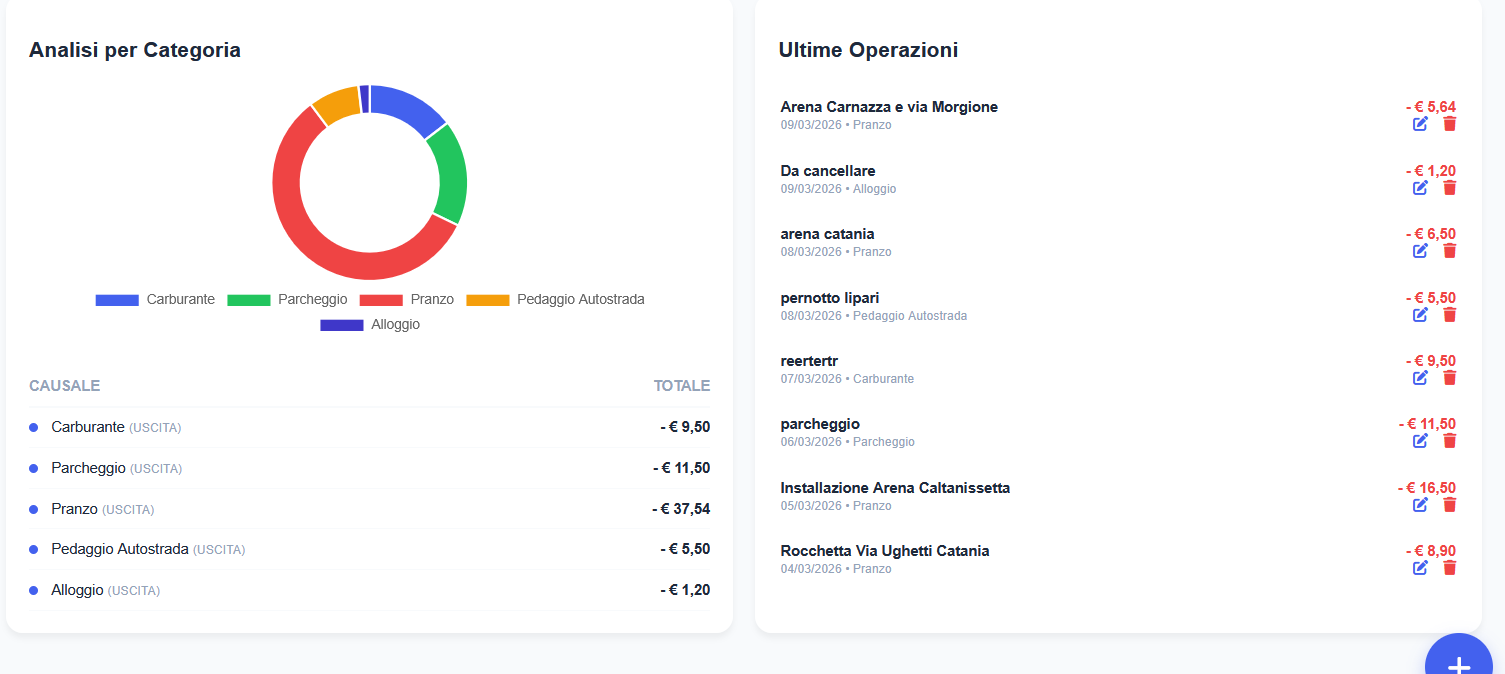
Task: Toggle Parcheggio legend item
Action: click(x=287, y=300)
